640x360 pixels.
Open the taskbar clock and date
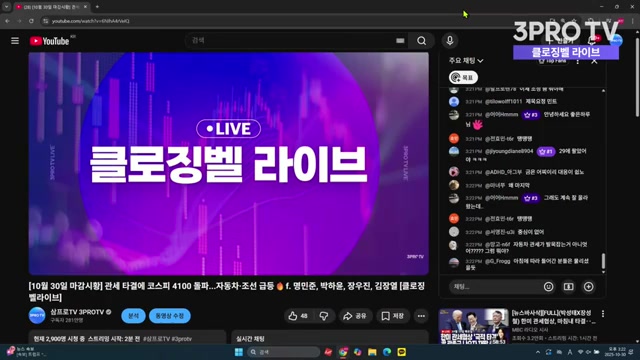(617, 352)
